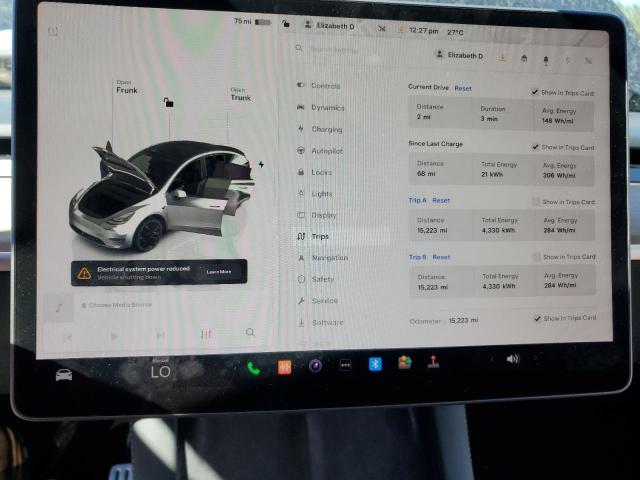Tap the 3D car image
This screenshot has width=640, height=480.
point(161,195)
